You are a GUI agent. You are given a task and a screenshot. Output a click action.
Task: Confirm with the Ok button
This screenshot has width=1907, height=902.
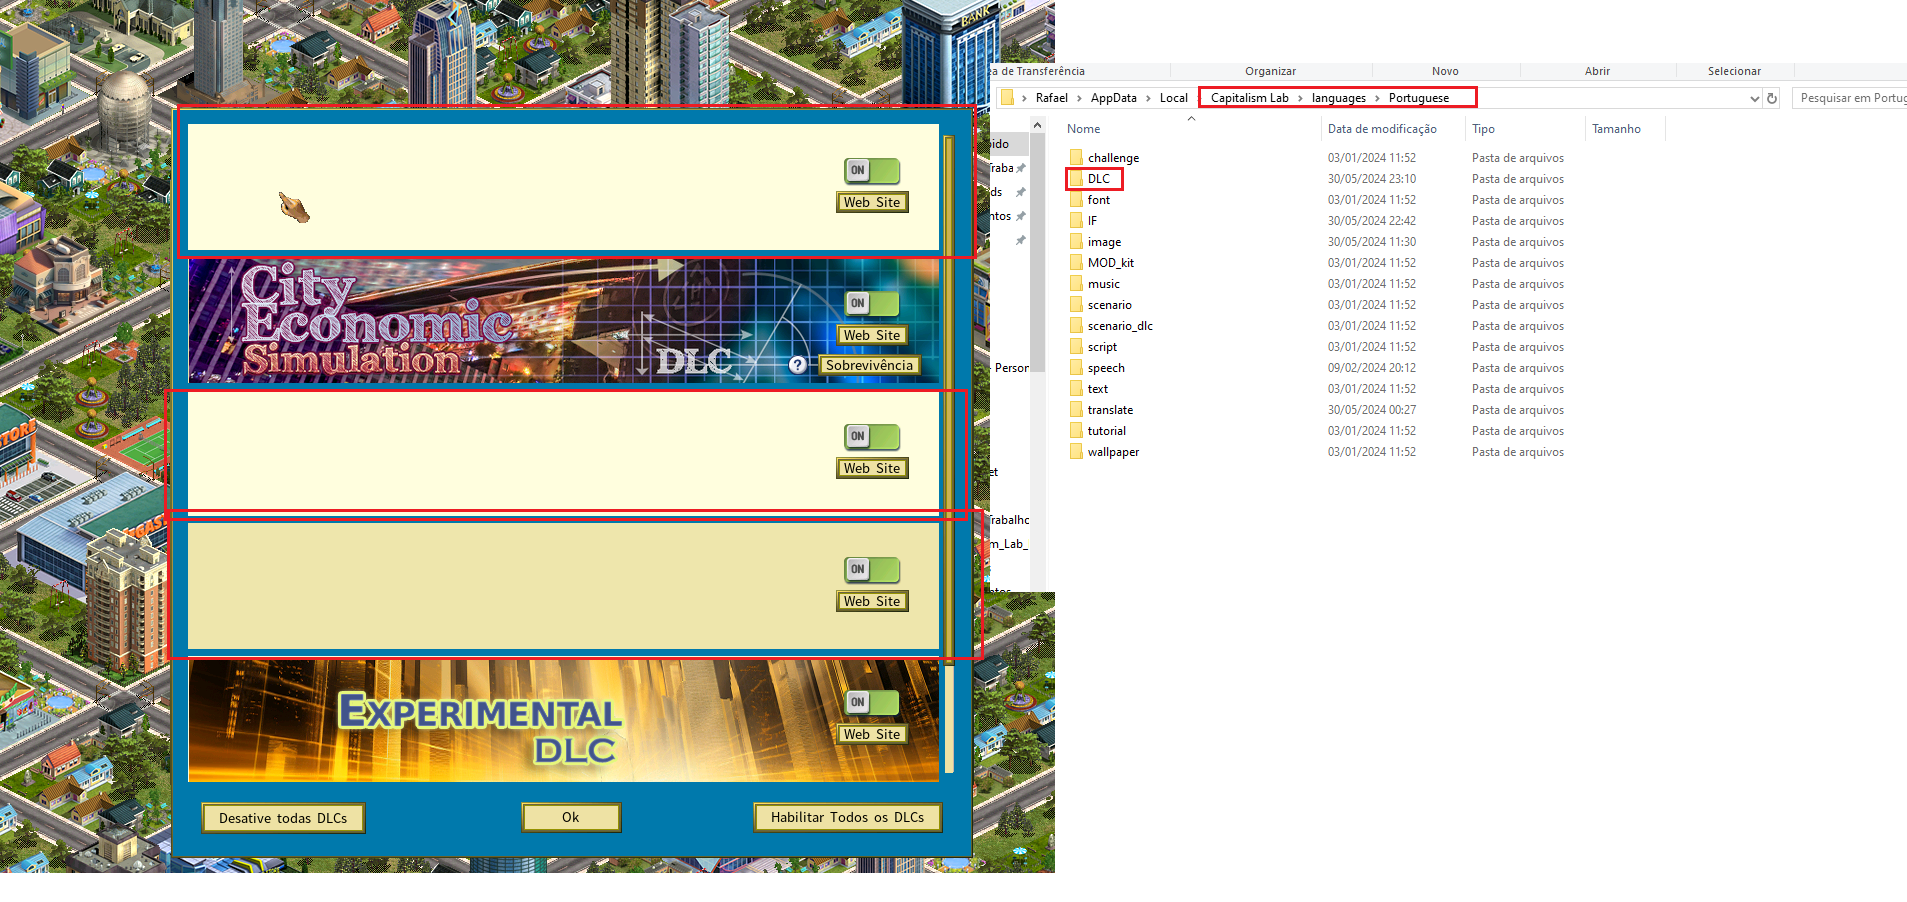tap(571, 817)
